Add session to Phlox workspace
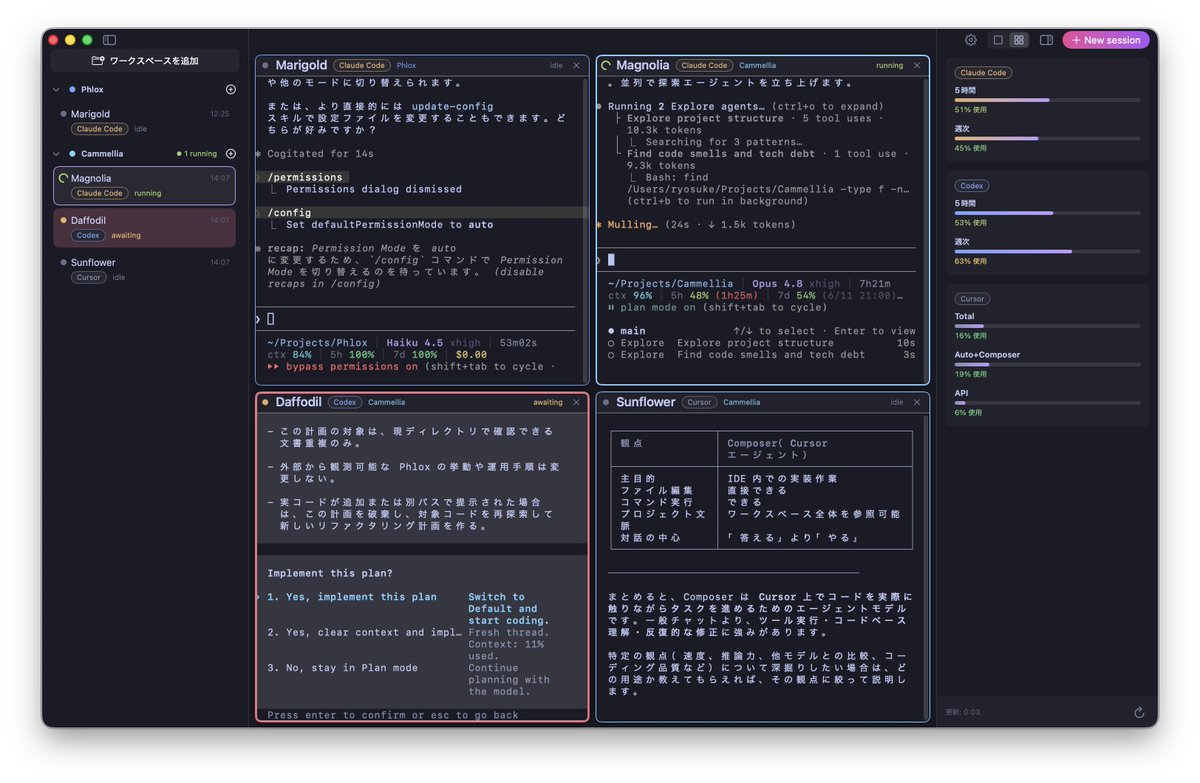 pos(231,90)
